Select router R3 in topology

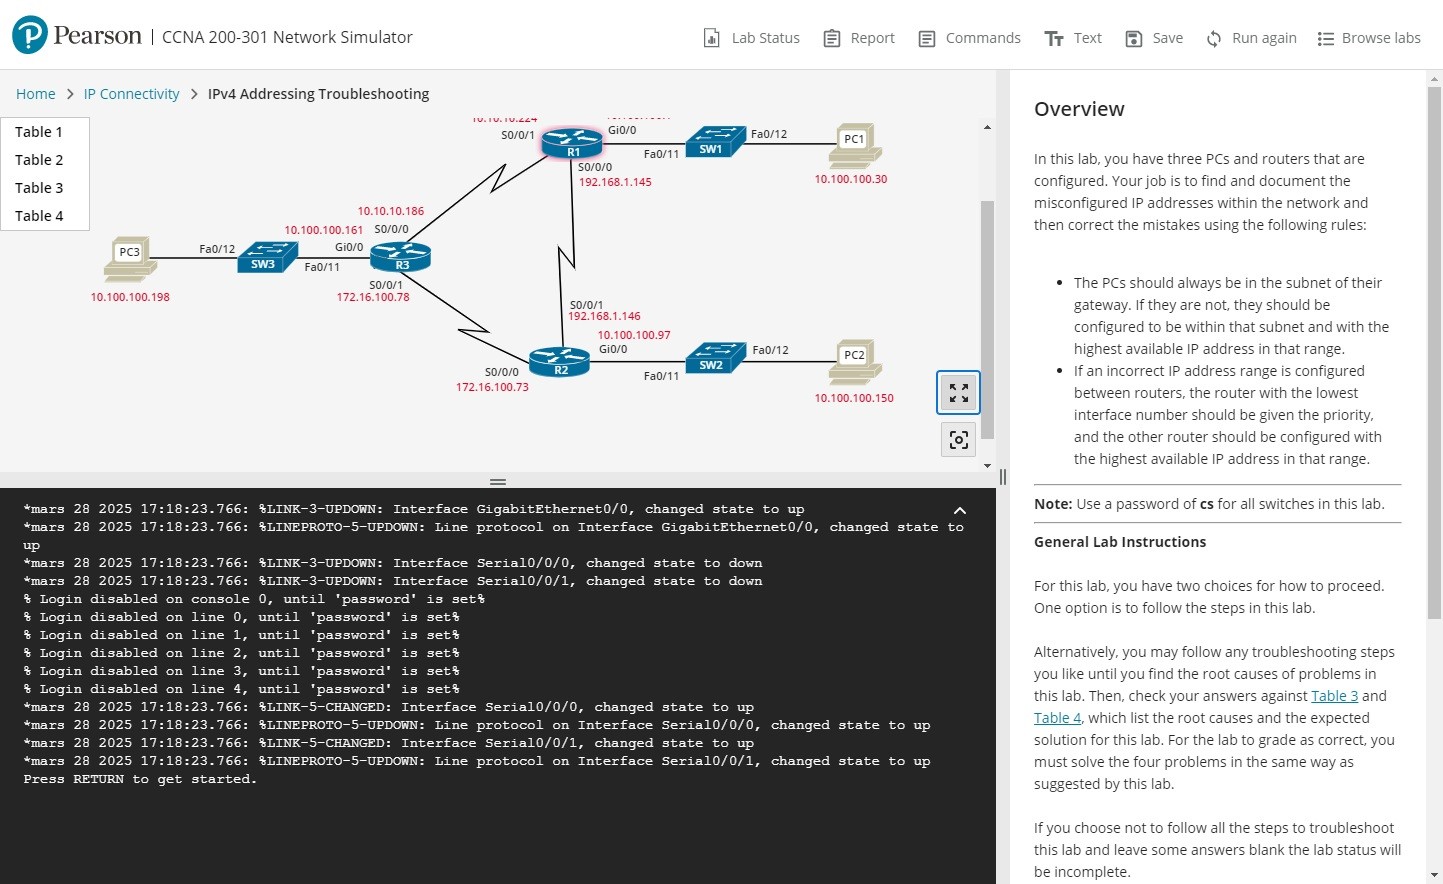(x=401, y=257)
